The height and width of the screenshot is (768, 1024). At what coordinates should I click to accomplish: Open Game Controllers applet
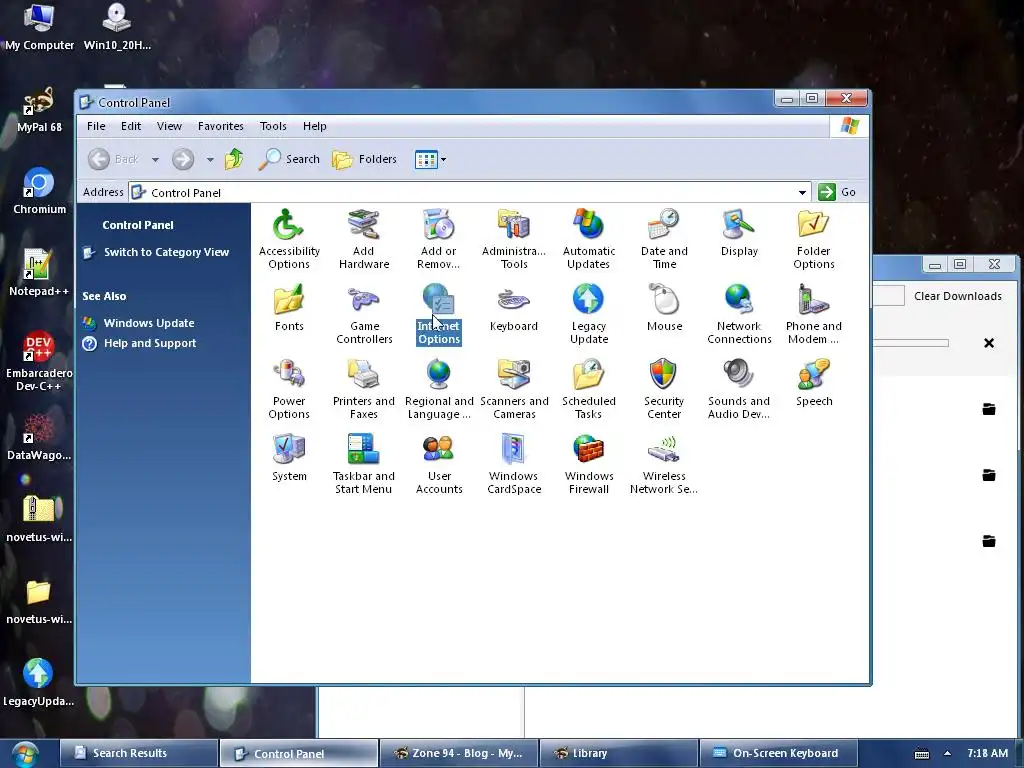[364, 314]
